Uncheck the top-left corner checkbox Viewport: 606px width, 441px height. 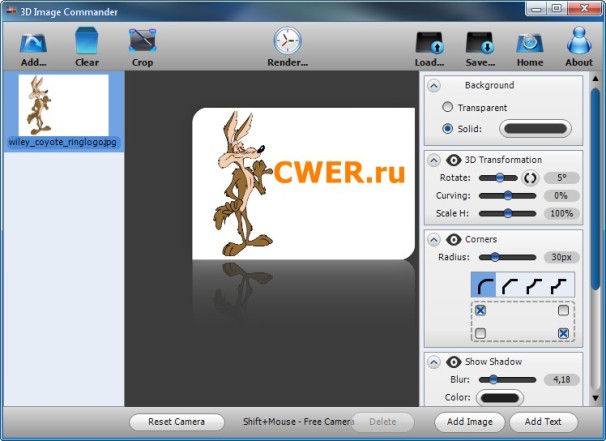pyautogui.click(x=480, y=311)
